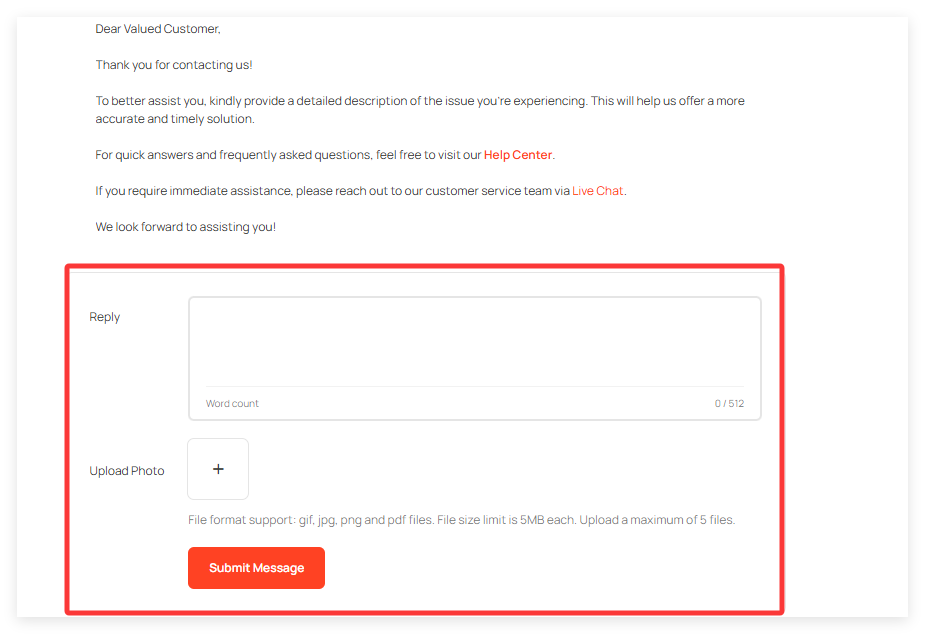Click the "If you require immediate assistance" text
Image resolution: width=925 pixels, height=634 pixels.
point(332,191)
